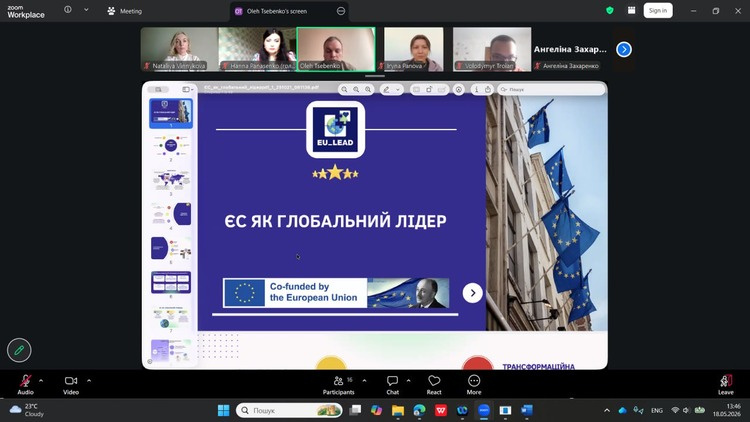
Task: Select slide 4 thumbnail in sidebar
Action: [171, 214]
